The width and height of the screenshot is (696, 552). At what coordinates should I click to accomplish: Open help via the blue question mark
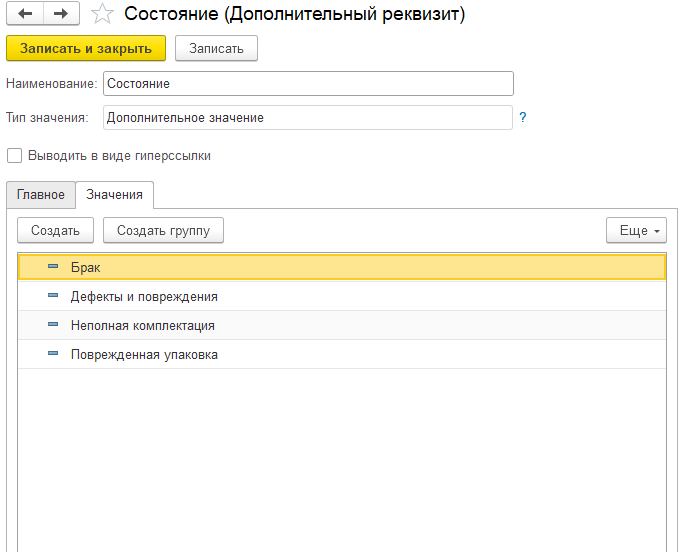pyautogui.click(x=522, y=118)
